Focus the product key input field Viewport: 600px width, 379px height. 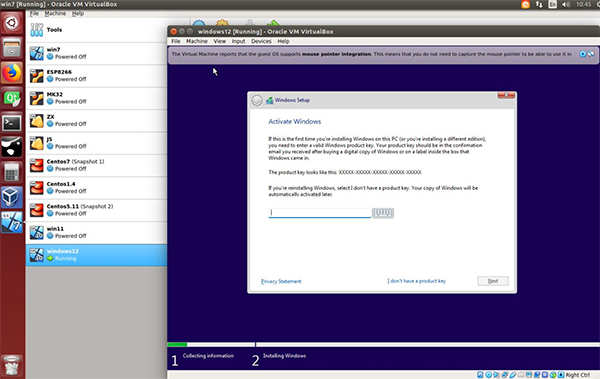pos(320,213)
